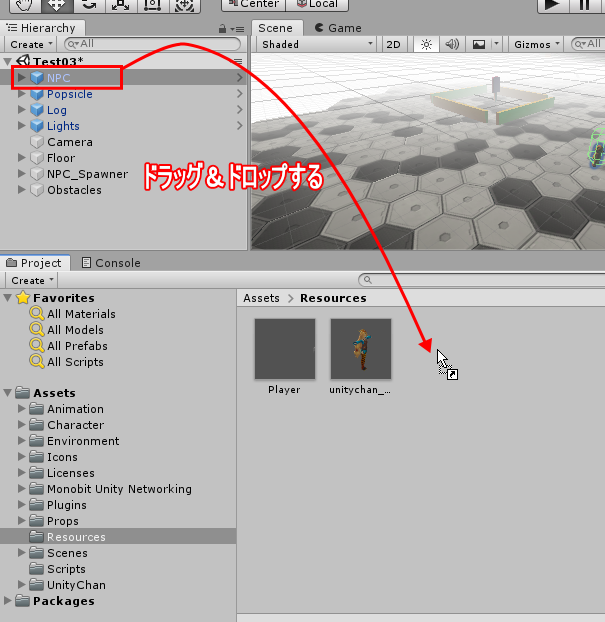
Task: Toggle pivot Center mode button
Action: tap(254, 4)
